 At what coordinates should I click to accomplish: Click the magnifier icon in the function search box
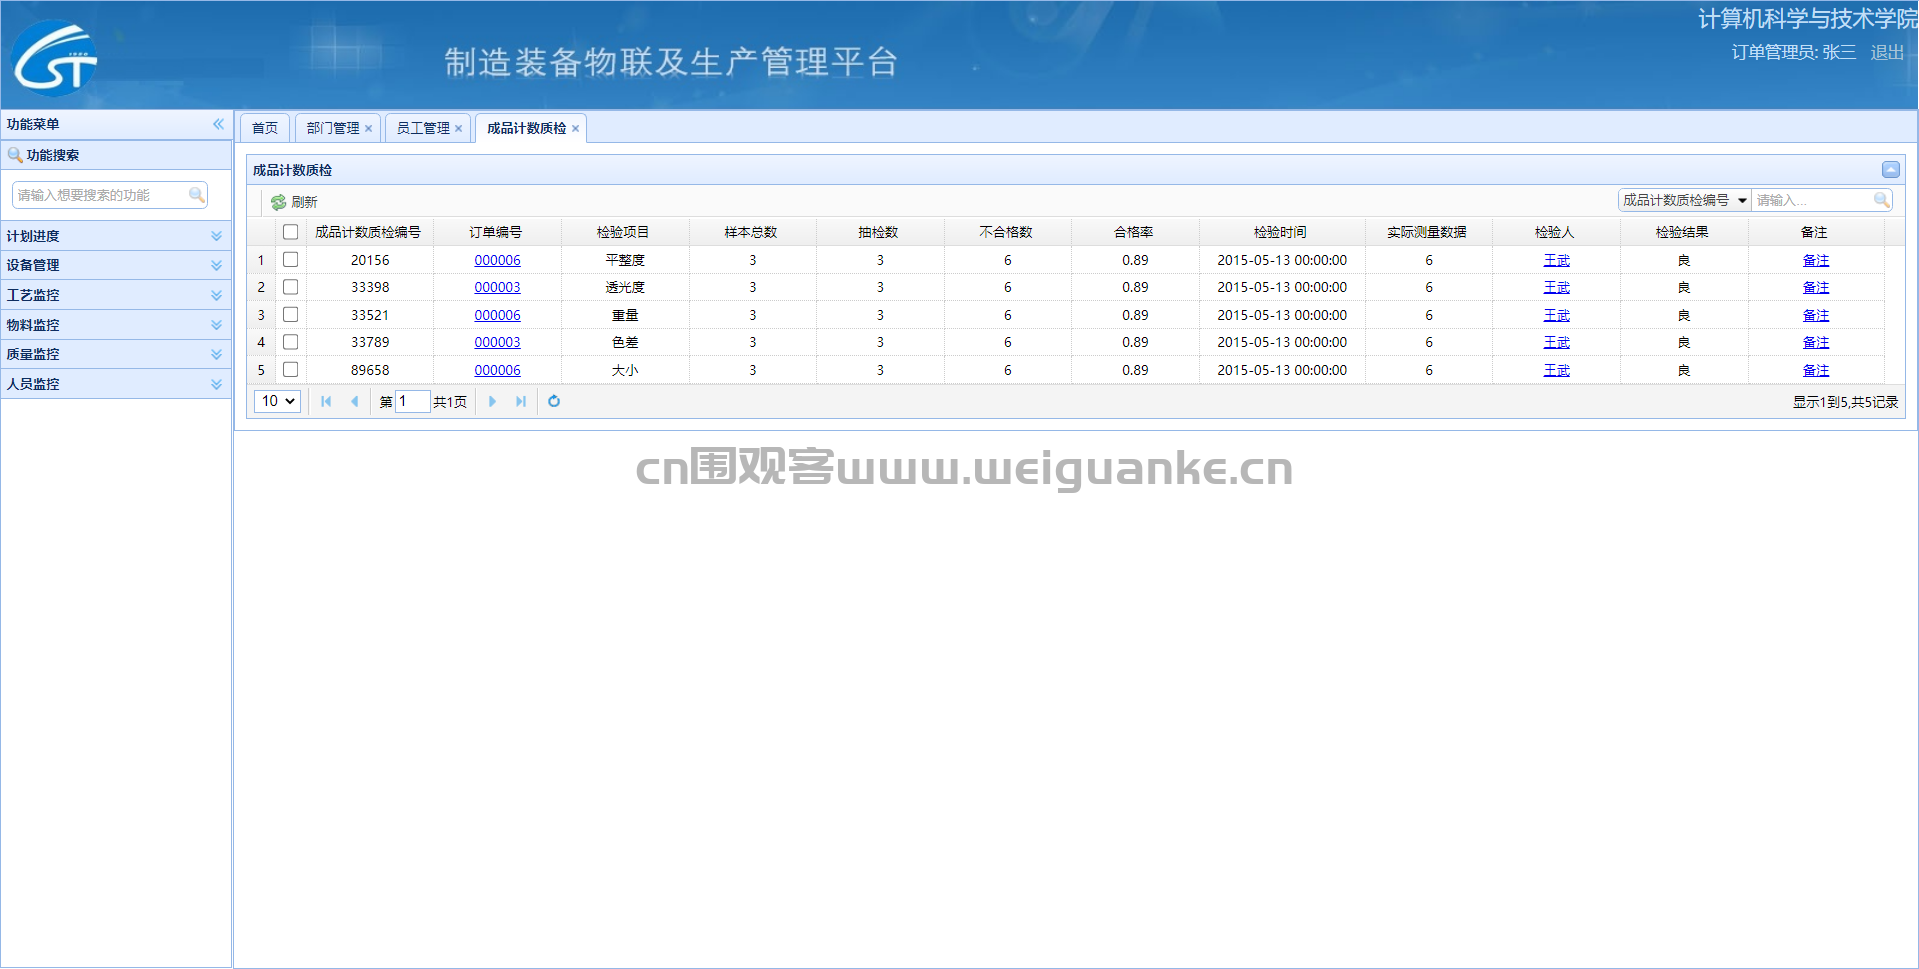pyautogui.click(x=196, y=195)
